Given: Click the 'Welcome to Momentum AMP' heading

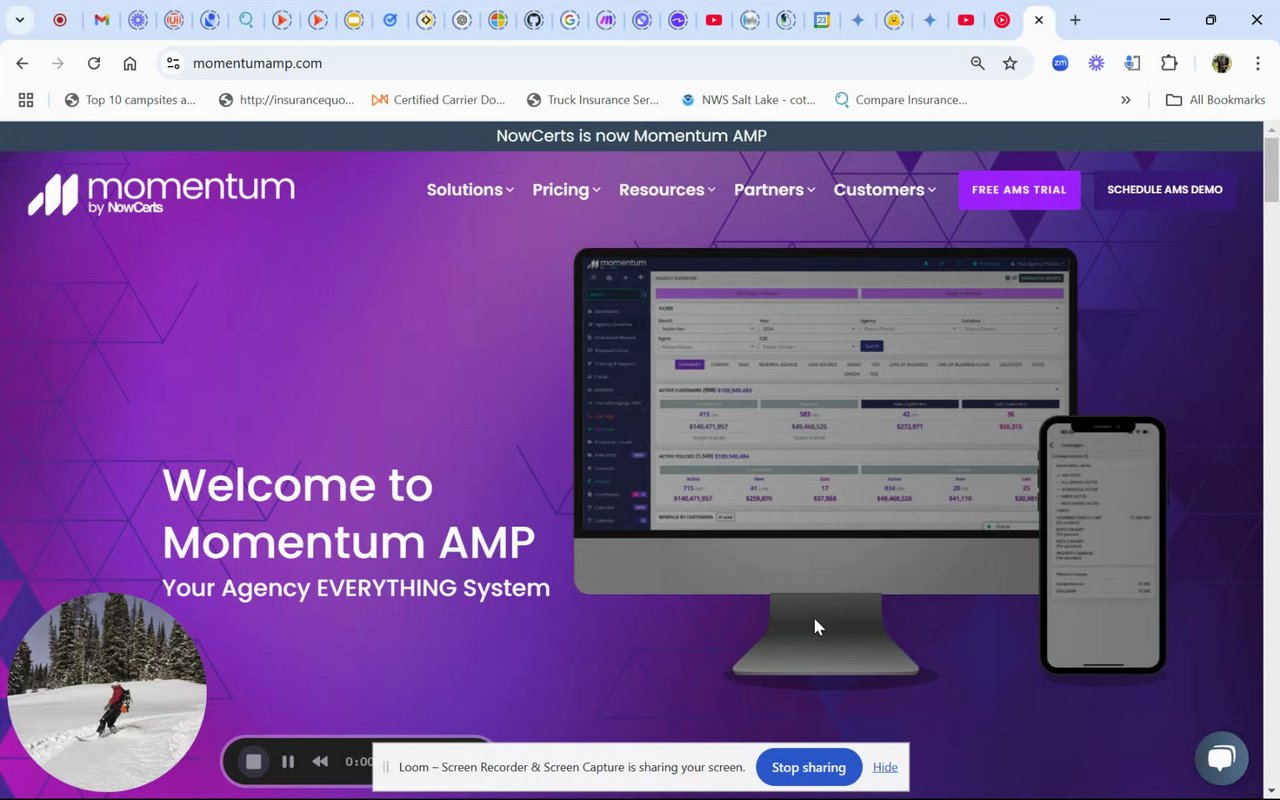Looking at the screenshot, I should pyautogui.click(x=348, y=513).
